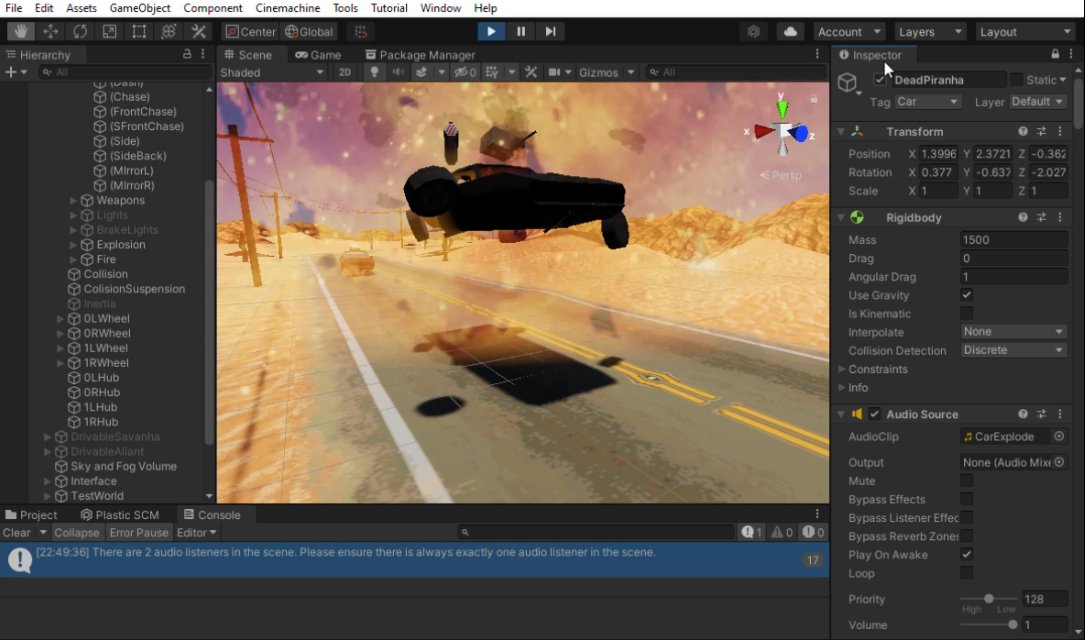Enable Loop on the Audio Source
Viewport: 1085px width, 640px height.
966,573
